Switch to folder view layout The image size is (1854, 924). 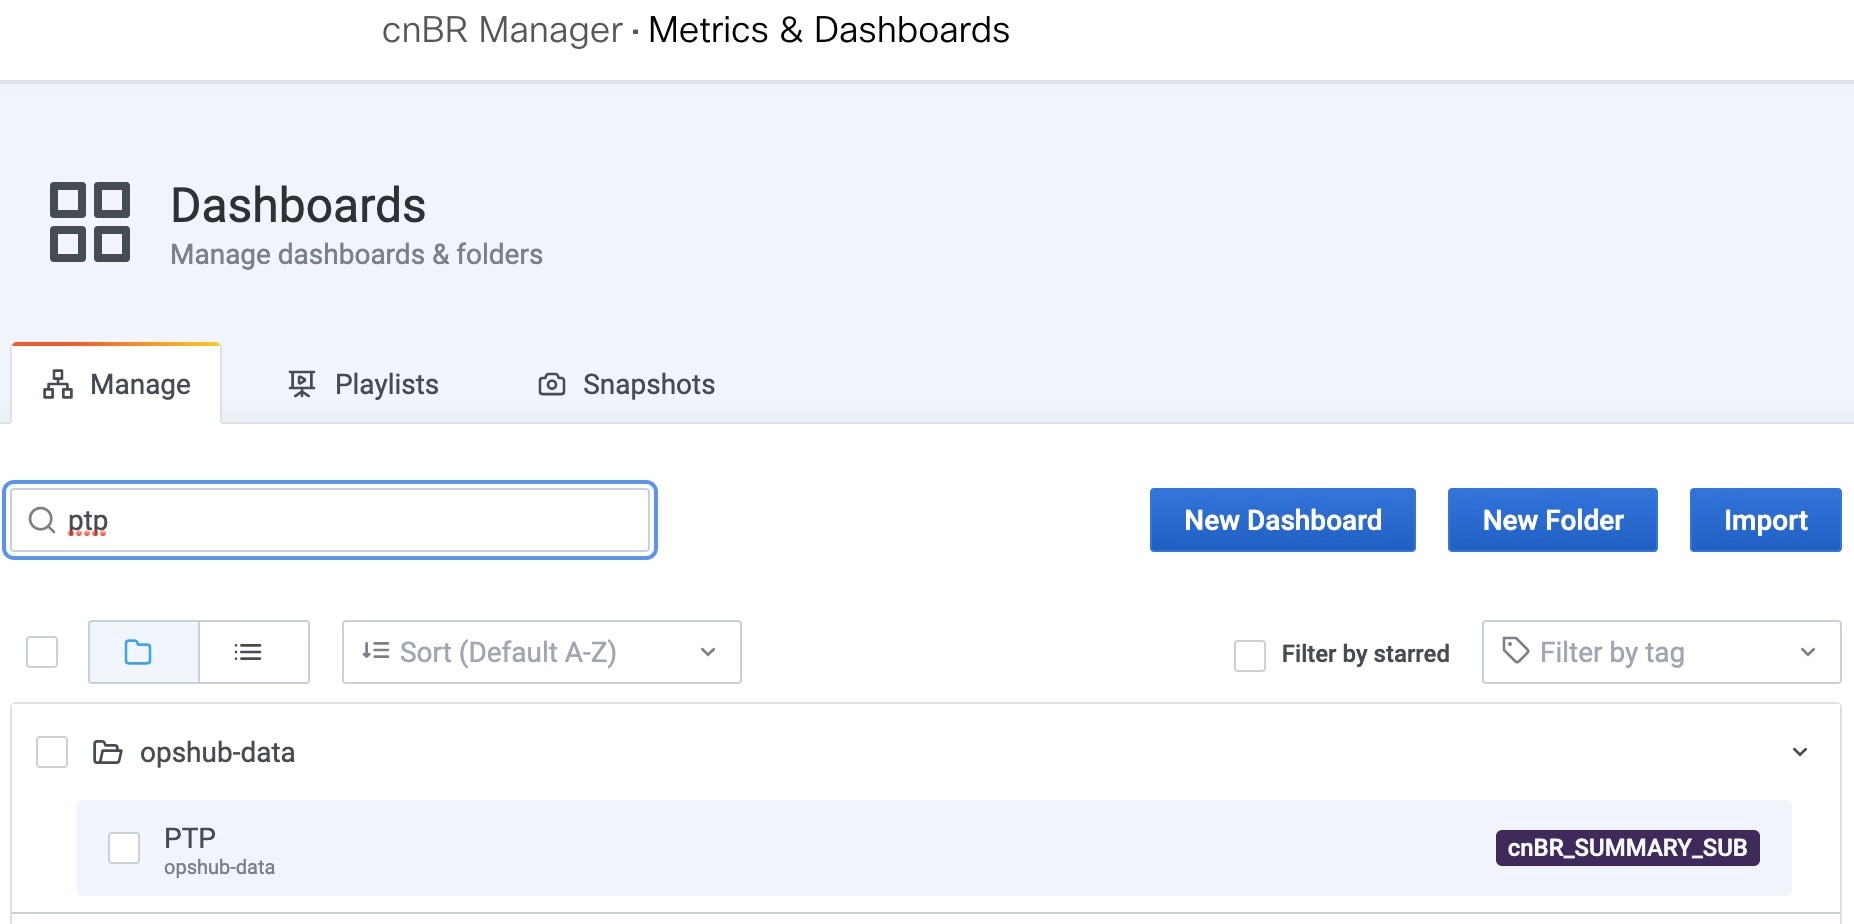(x=144, y=652)
